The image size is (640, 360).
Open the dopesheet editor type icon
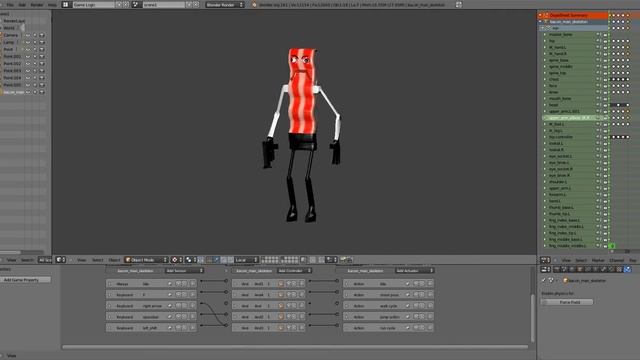coord(545,260)
